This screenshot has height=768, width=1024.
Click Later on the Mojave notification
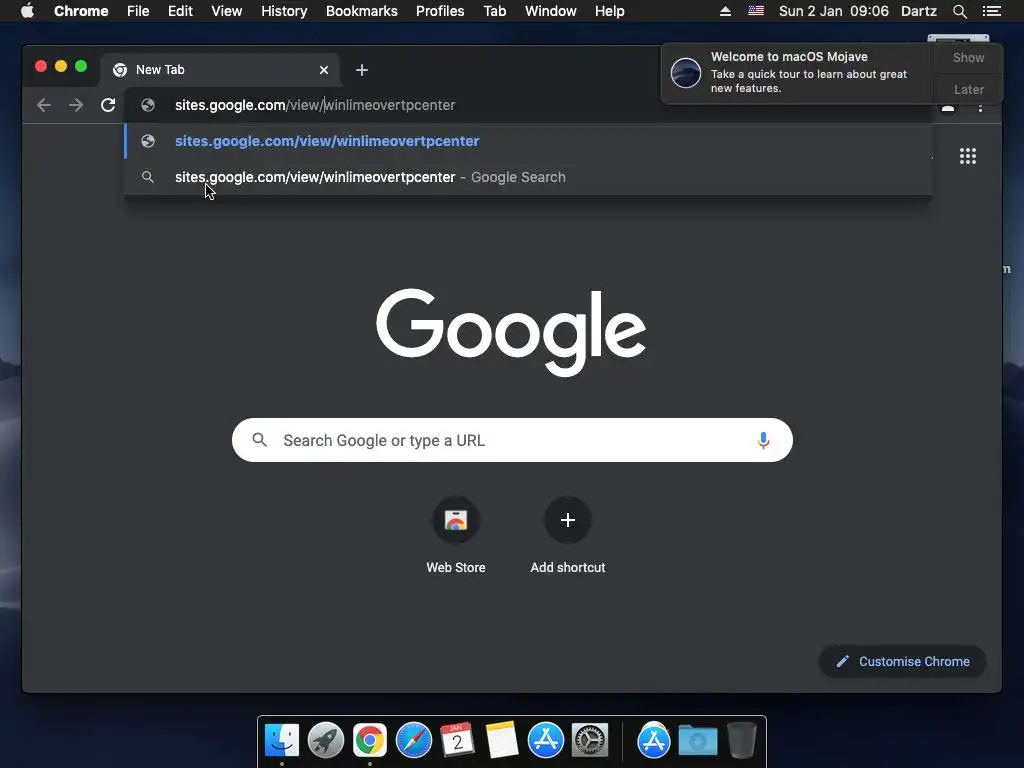pyautogui.click(x=968, y=89)
